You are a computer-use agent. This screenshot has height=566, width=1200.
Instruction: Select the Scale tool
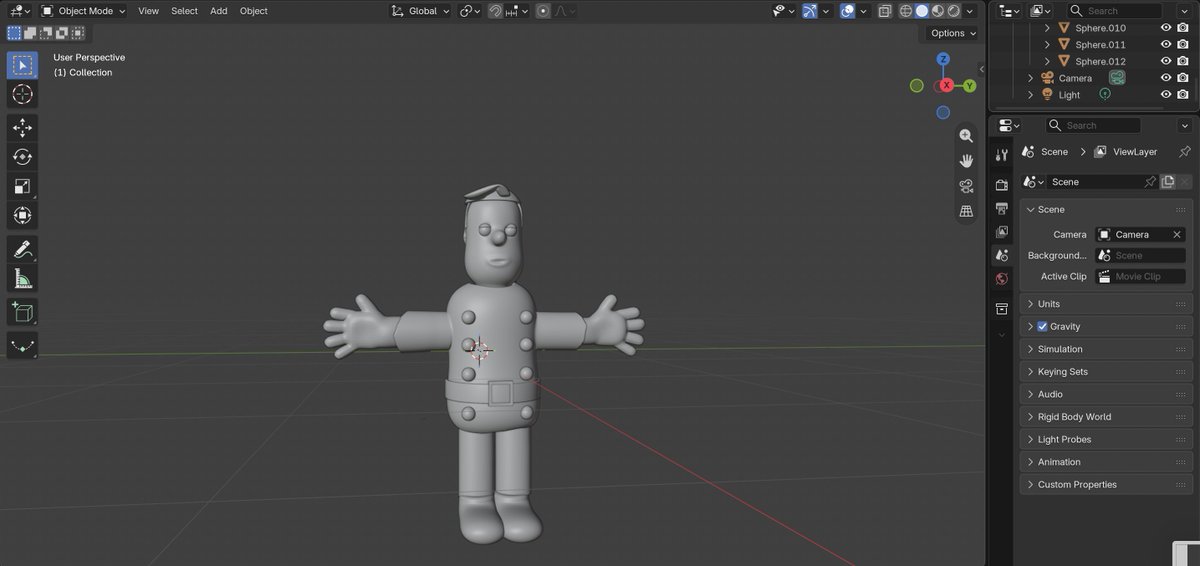(x=22, y=186)
